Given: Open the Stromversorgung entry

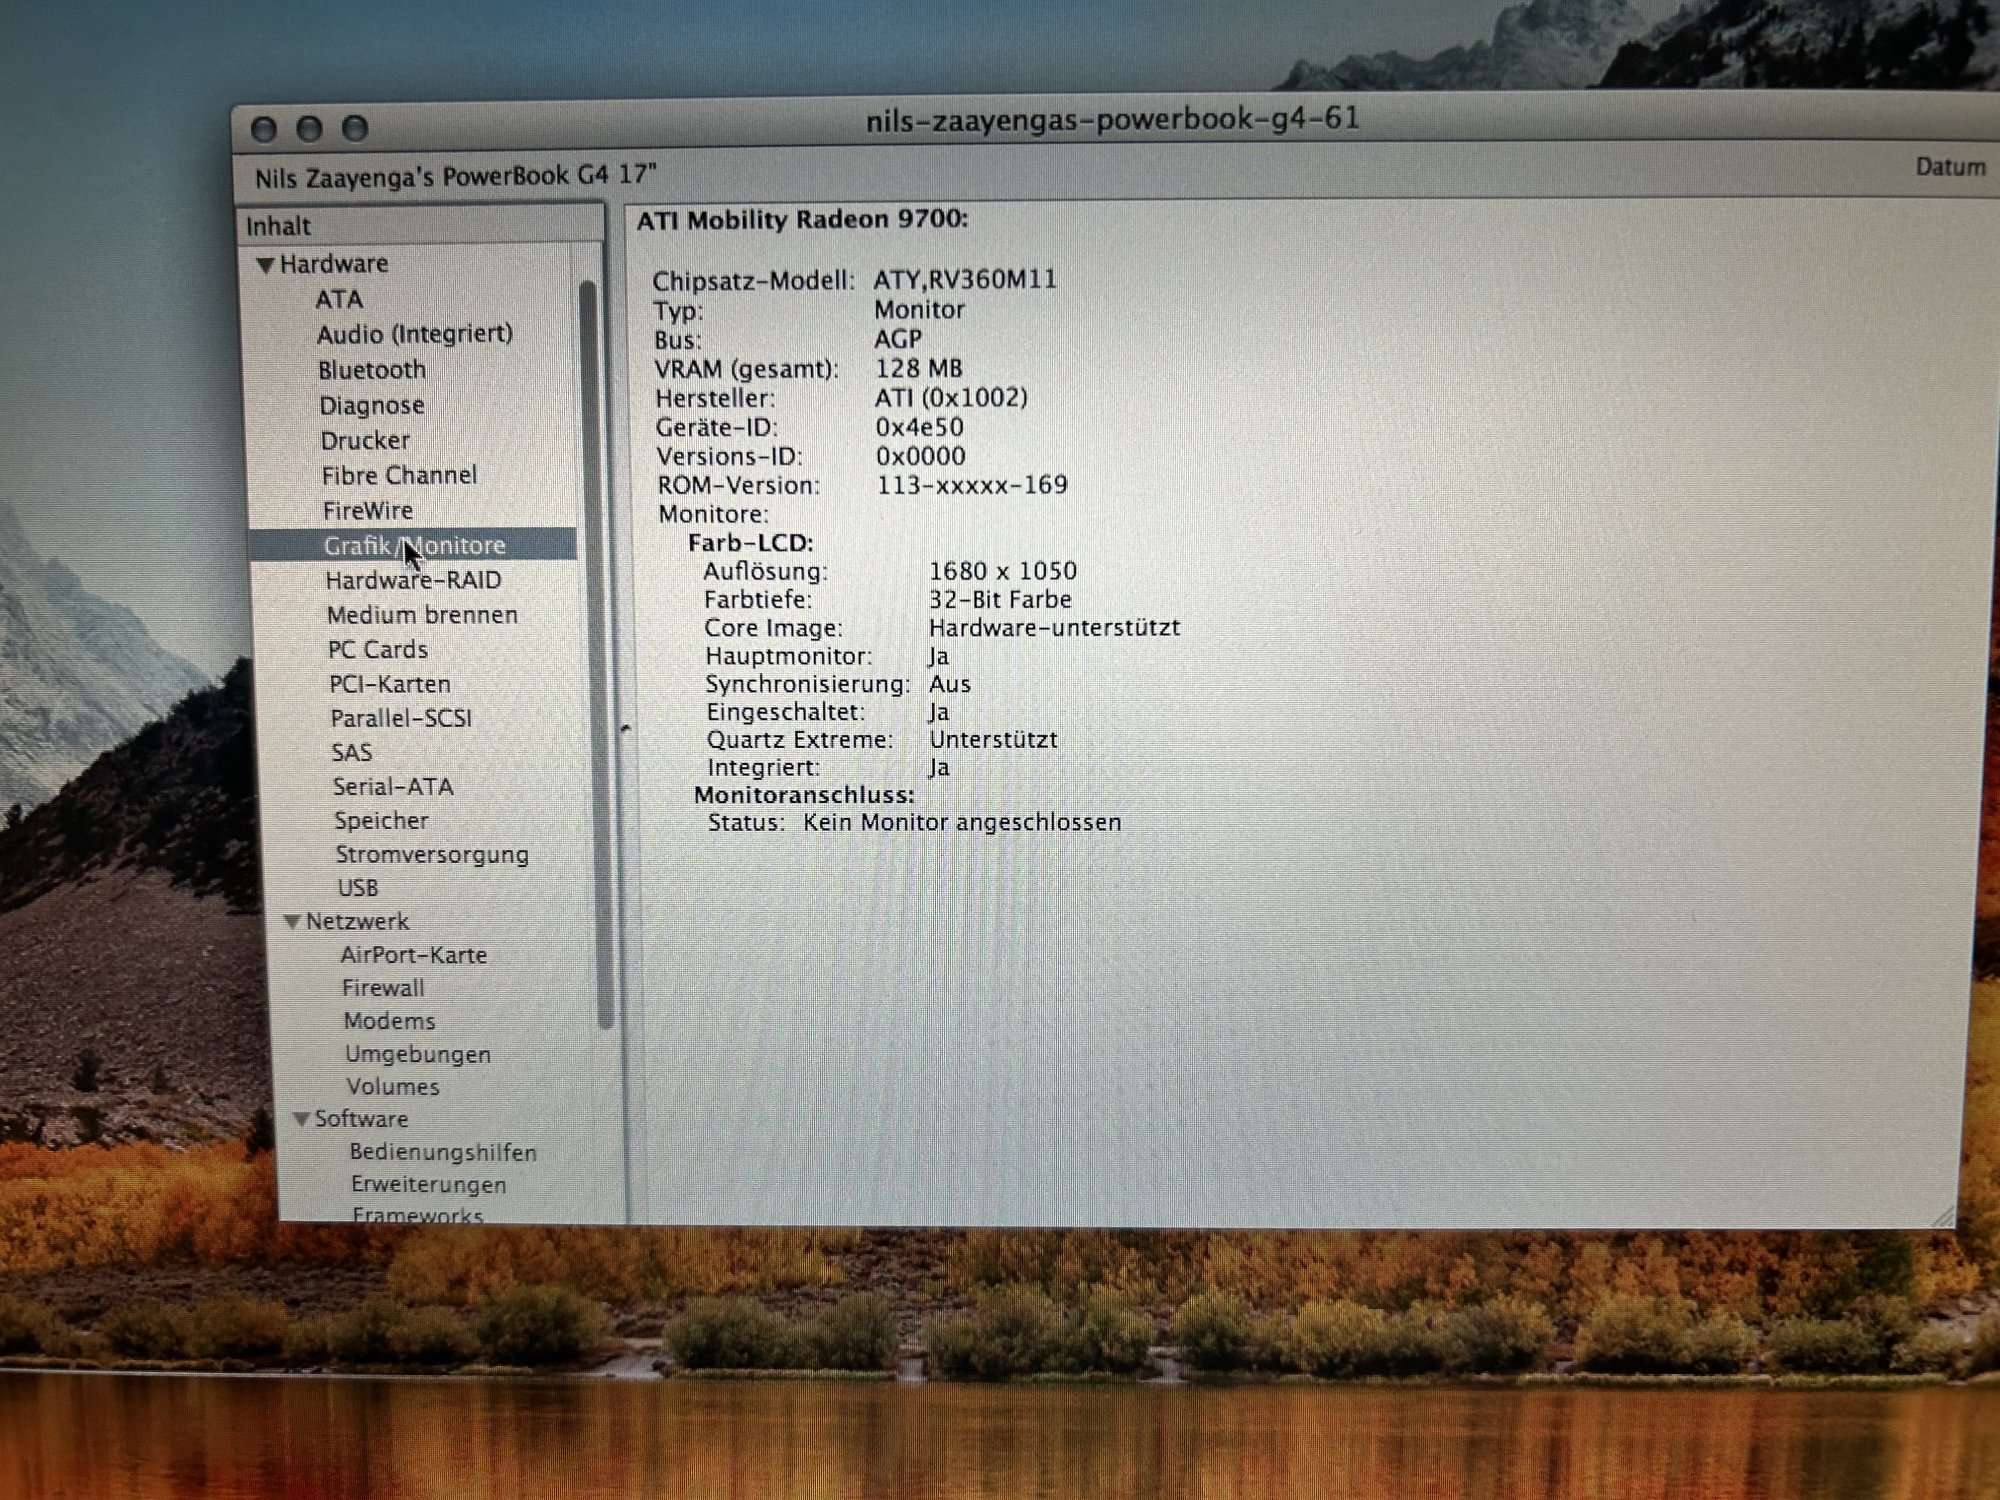Looking at the screenshot, I should 432,855.
